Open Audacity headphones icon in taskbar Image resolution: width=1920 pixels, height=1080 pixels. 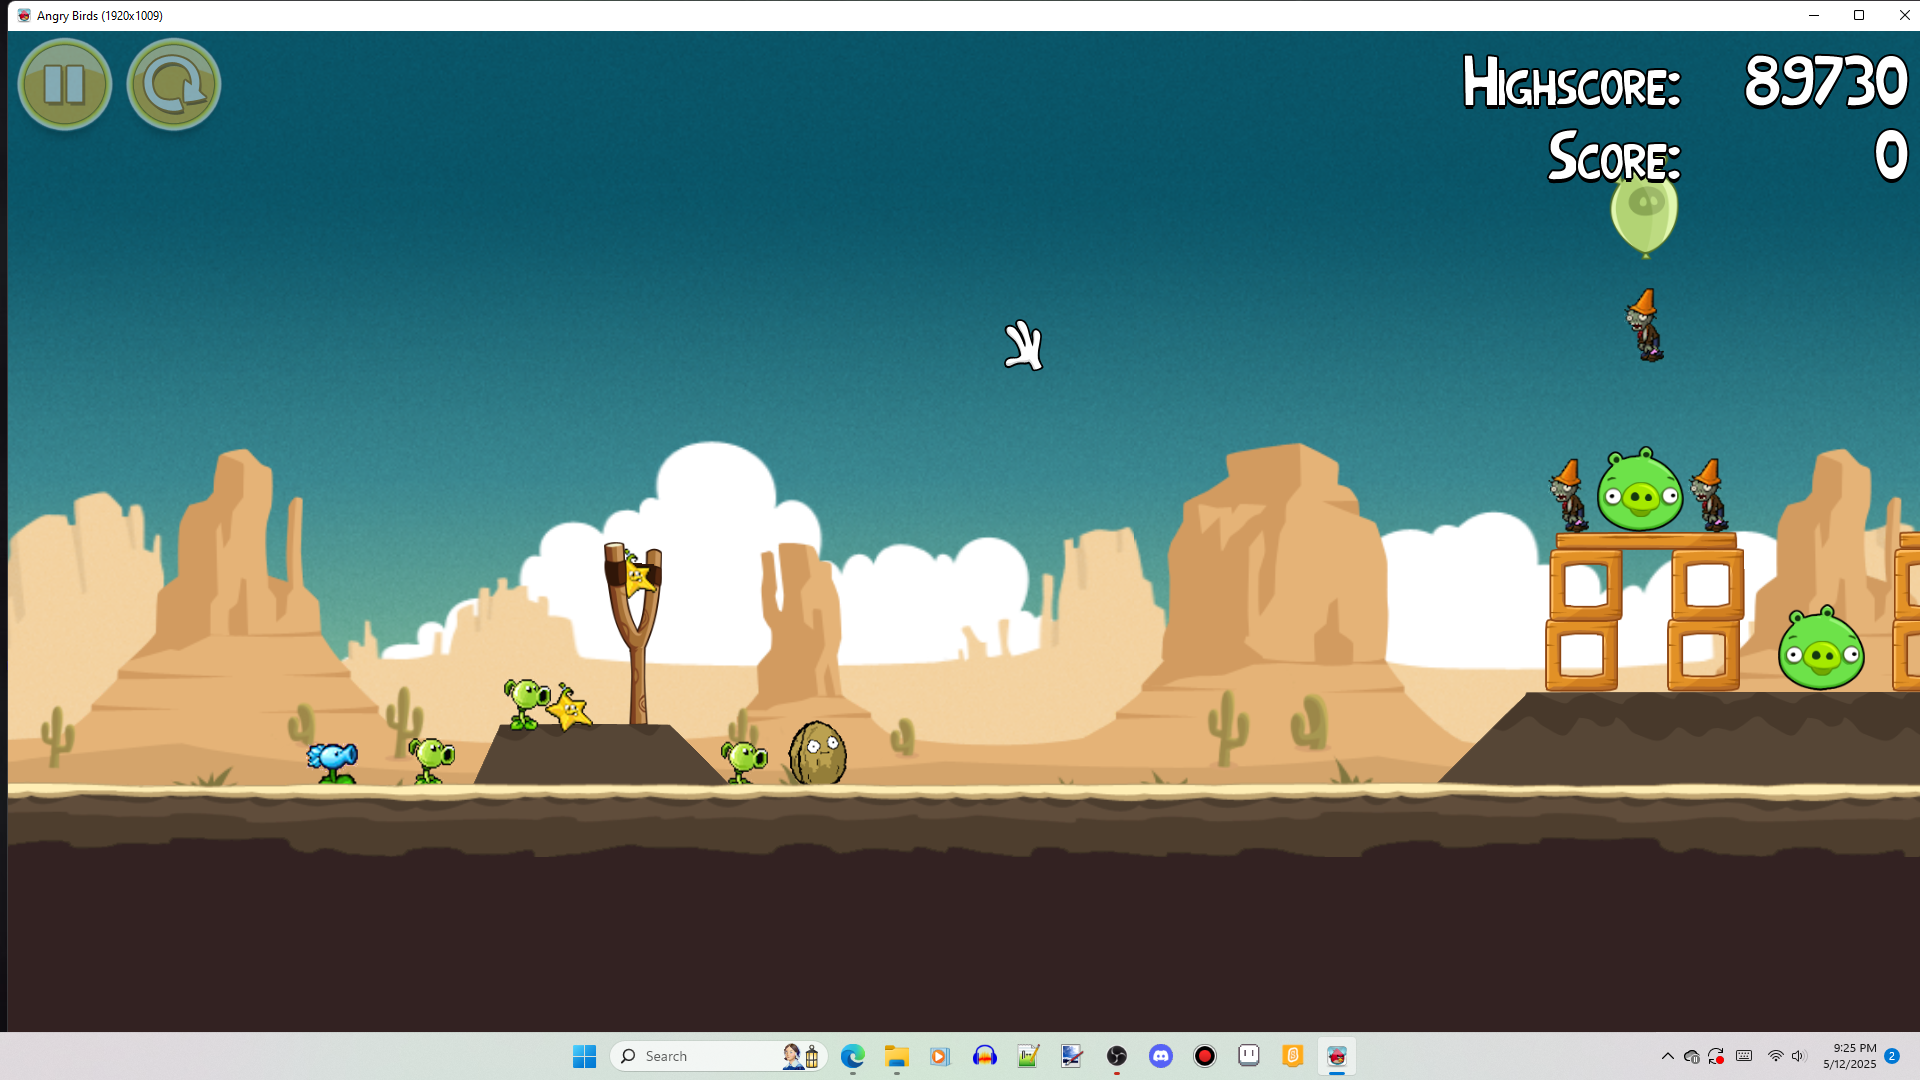[984, 1056]
